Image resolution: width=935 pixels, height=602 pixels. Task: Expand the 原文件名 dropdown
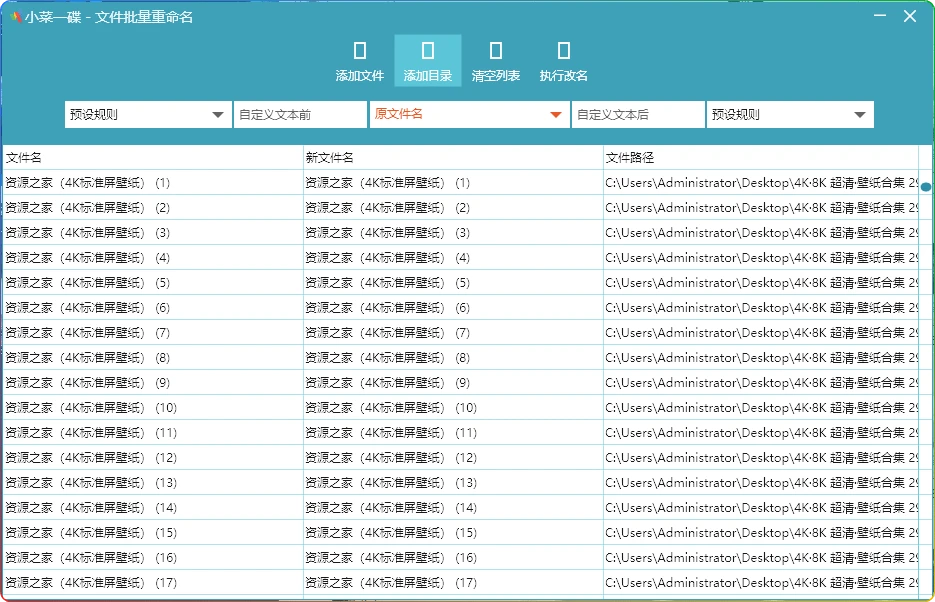pyautogui.click(x=469, y=115)
